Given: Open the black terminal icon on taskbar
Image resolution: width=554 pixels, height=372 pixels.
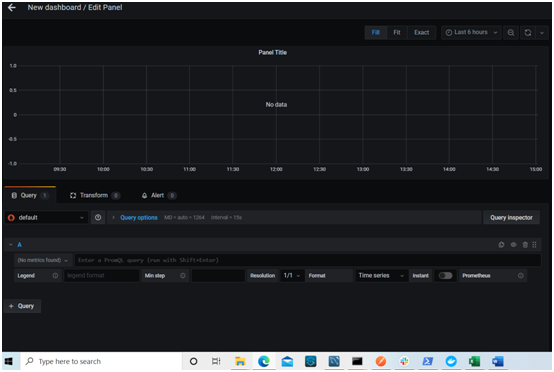Looking at the screenshot, I should click(357, 361).
